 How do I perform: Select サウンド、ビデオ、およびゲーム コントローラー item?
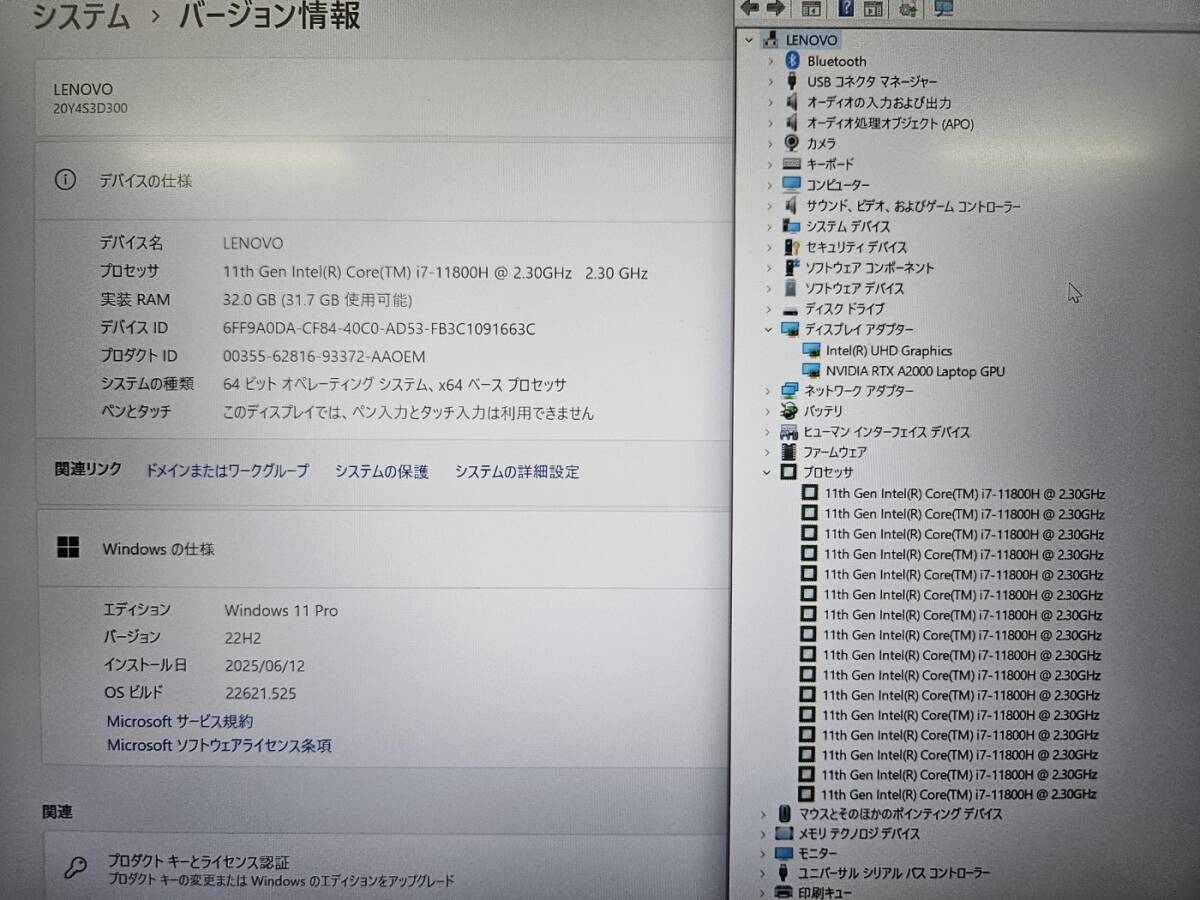913,206
